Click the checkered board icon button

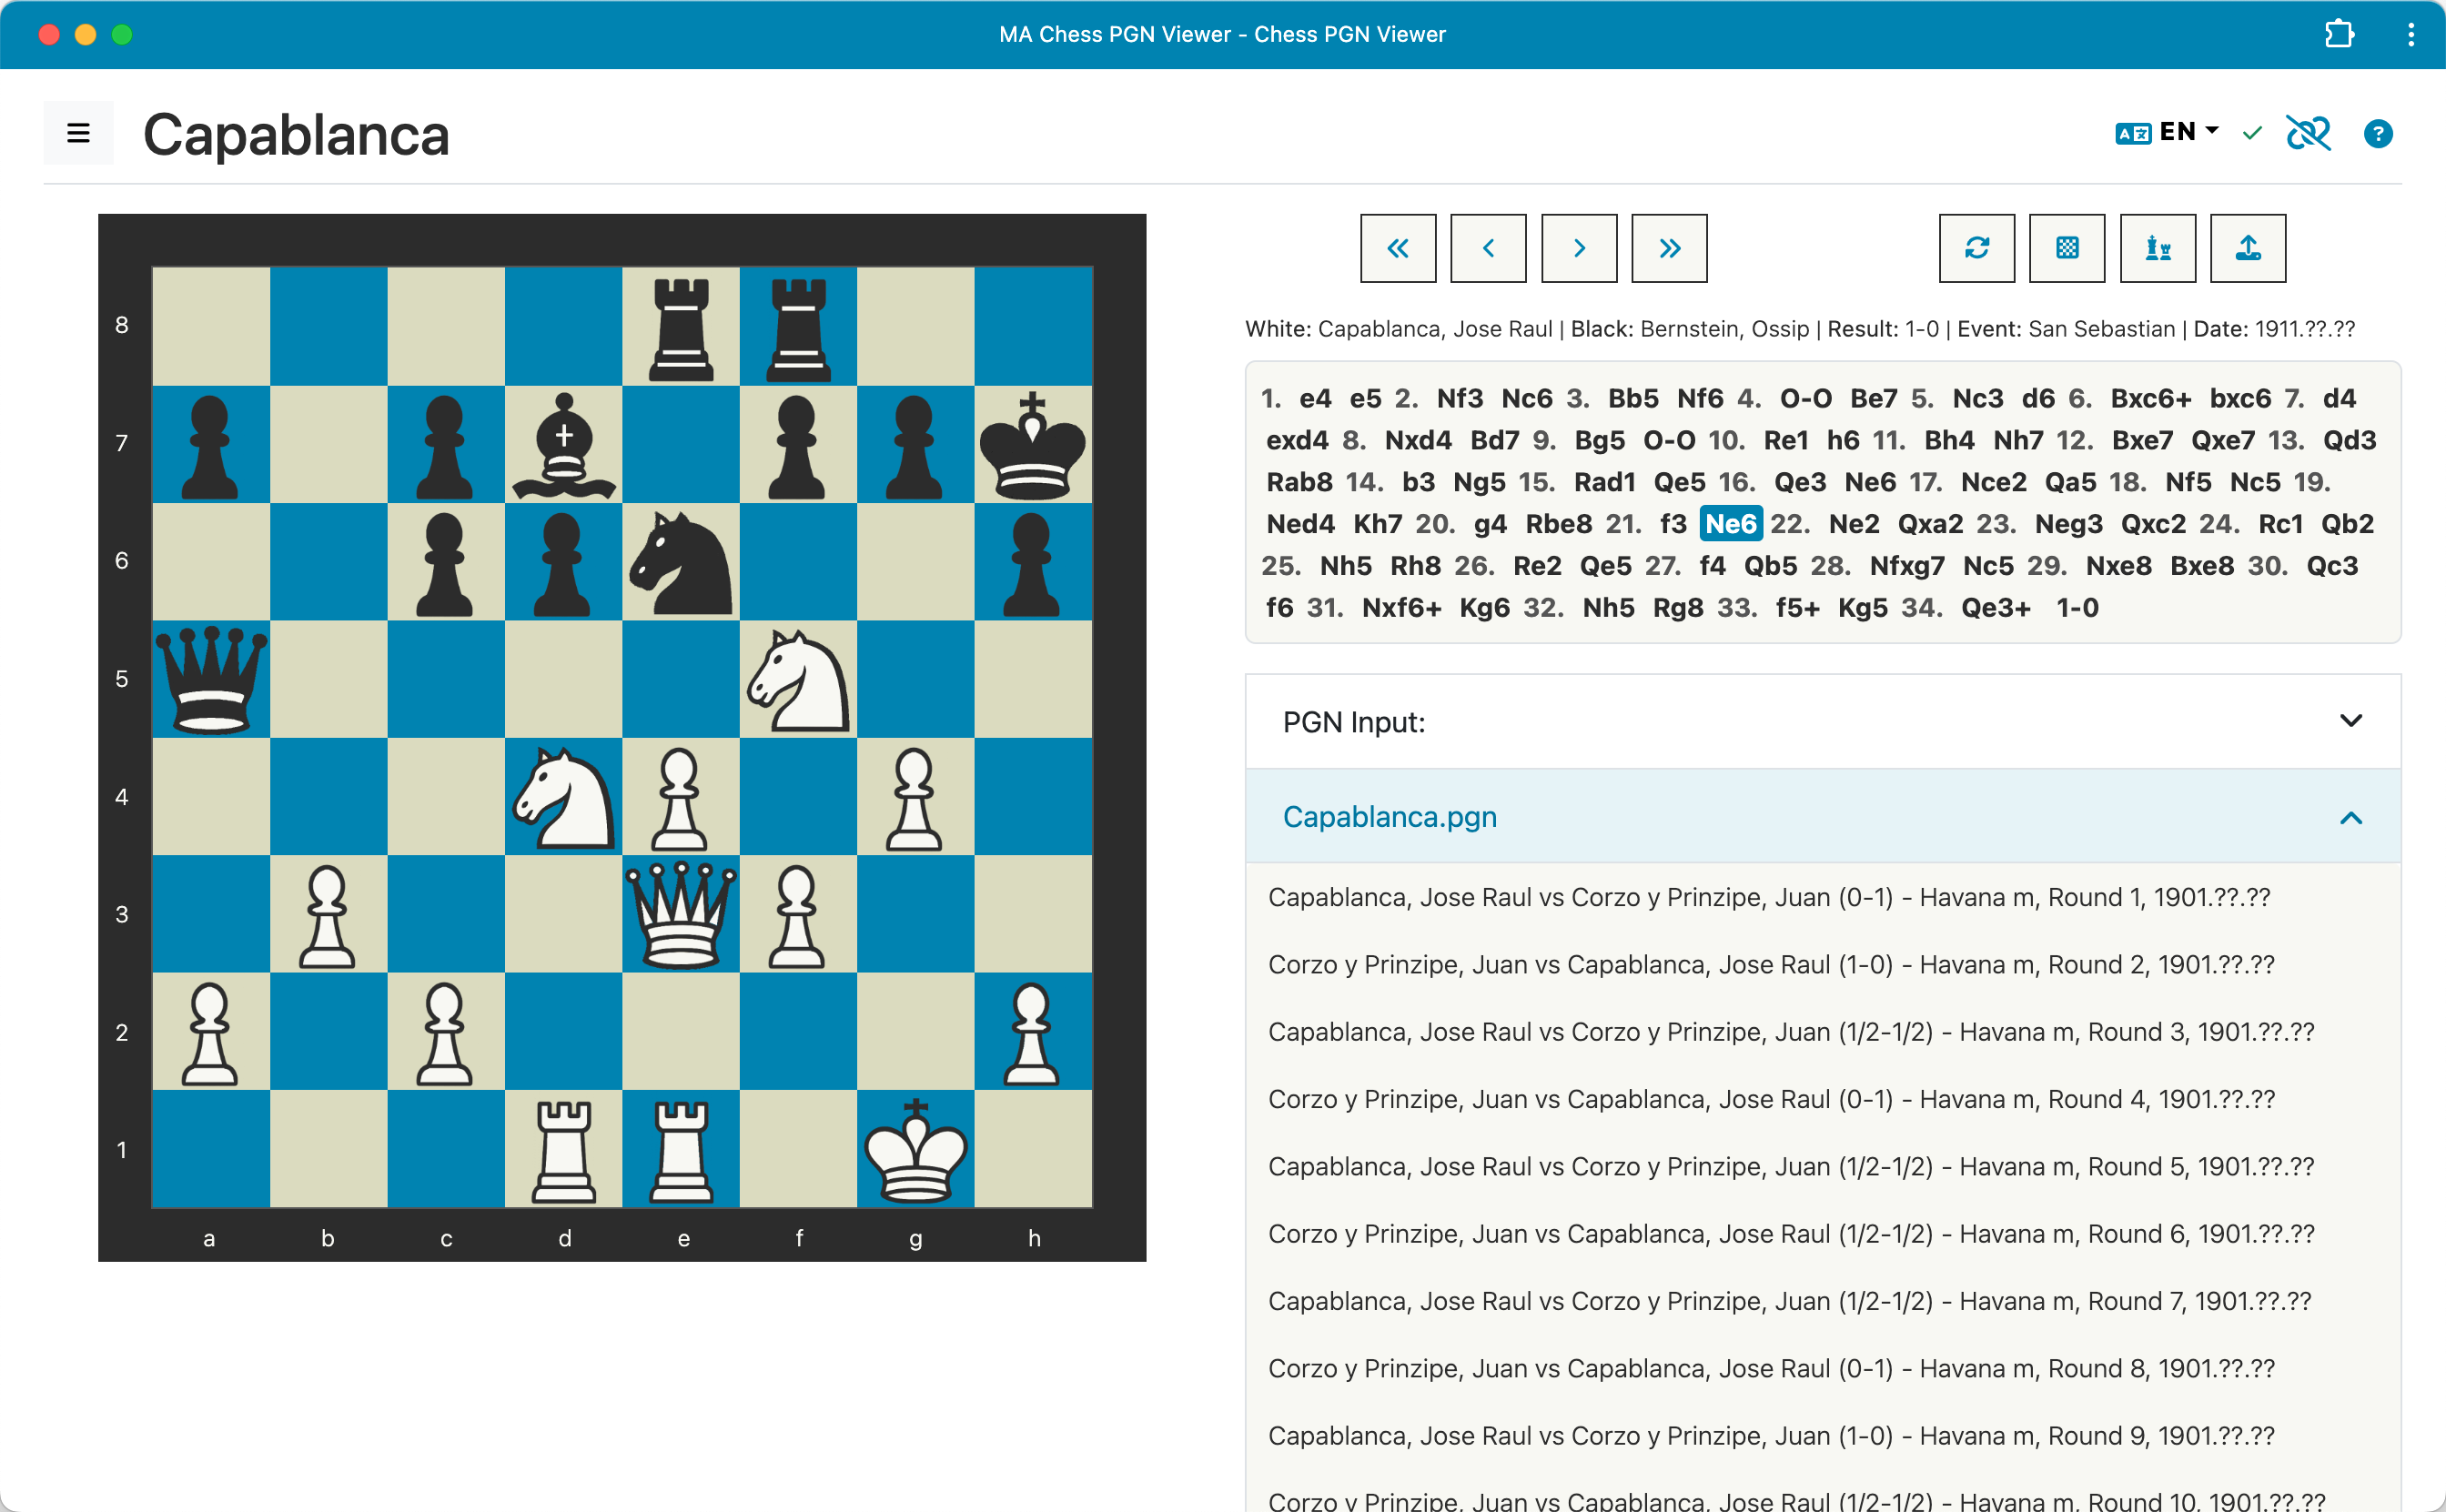pos(2066,248)
